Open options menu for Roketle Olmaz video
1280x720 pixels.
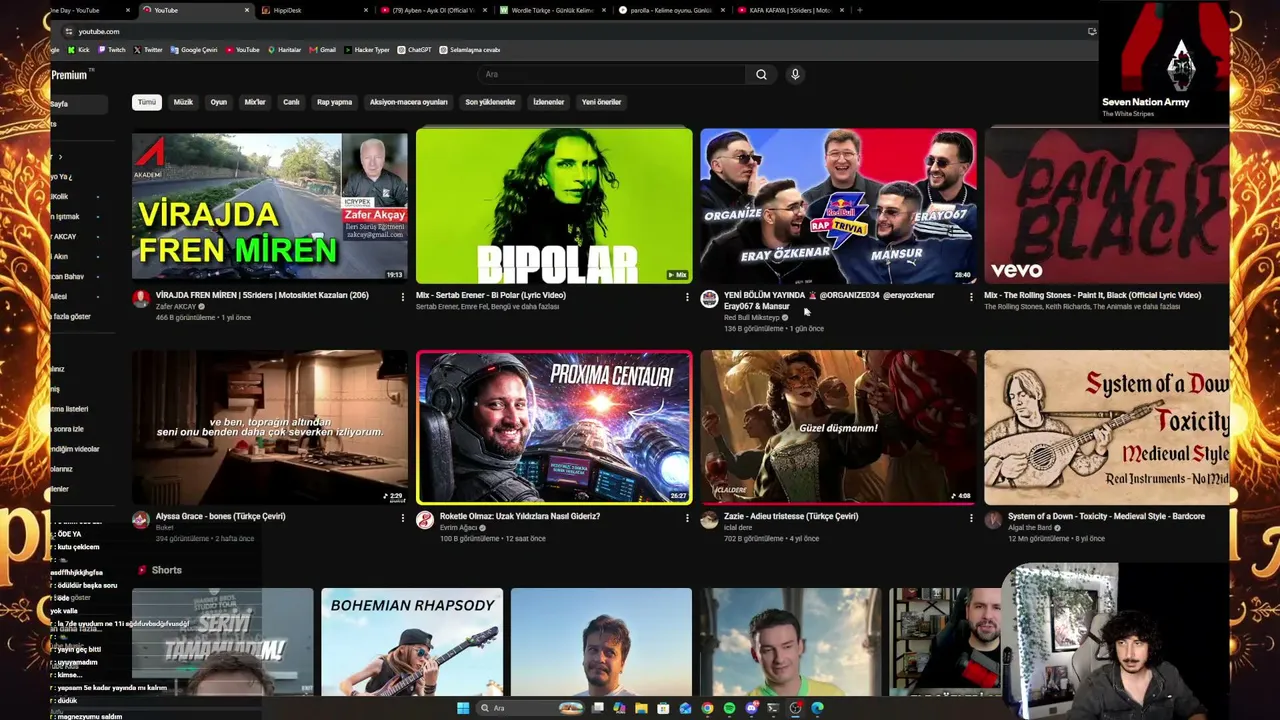pyautogui.click(x=687, y=518)
